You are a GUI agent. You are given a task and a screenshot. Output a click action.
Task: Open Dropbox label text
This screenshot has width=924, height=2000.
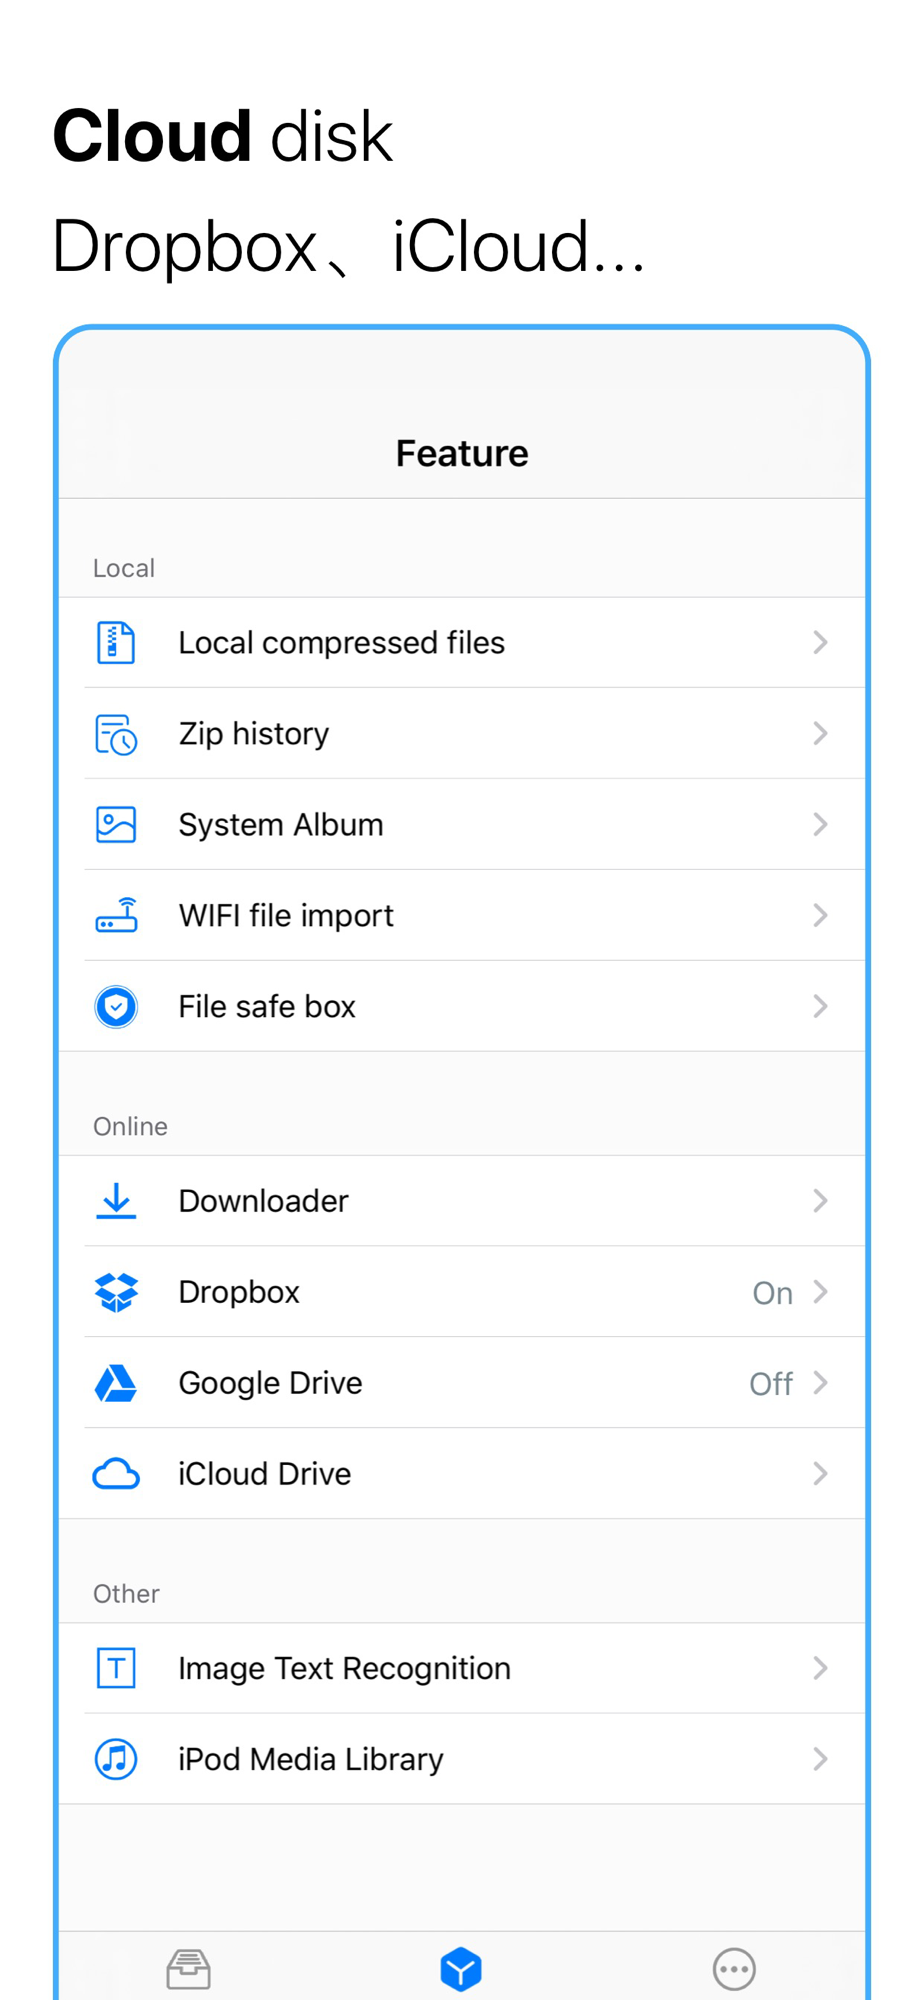[239, 1293]
